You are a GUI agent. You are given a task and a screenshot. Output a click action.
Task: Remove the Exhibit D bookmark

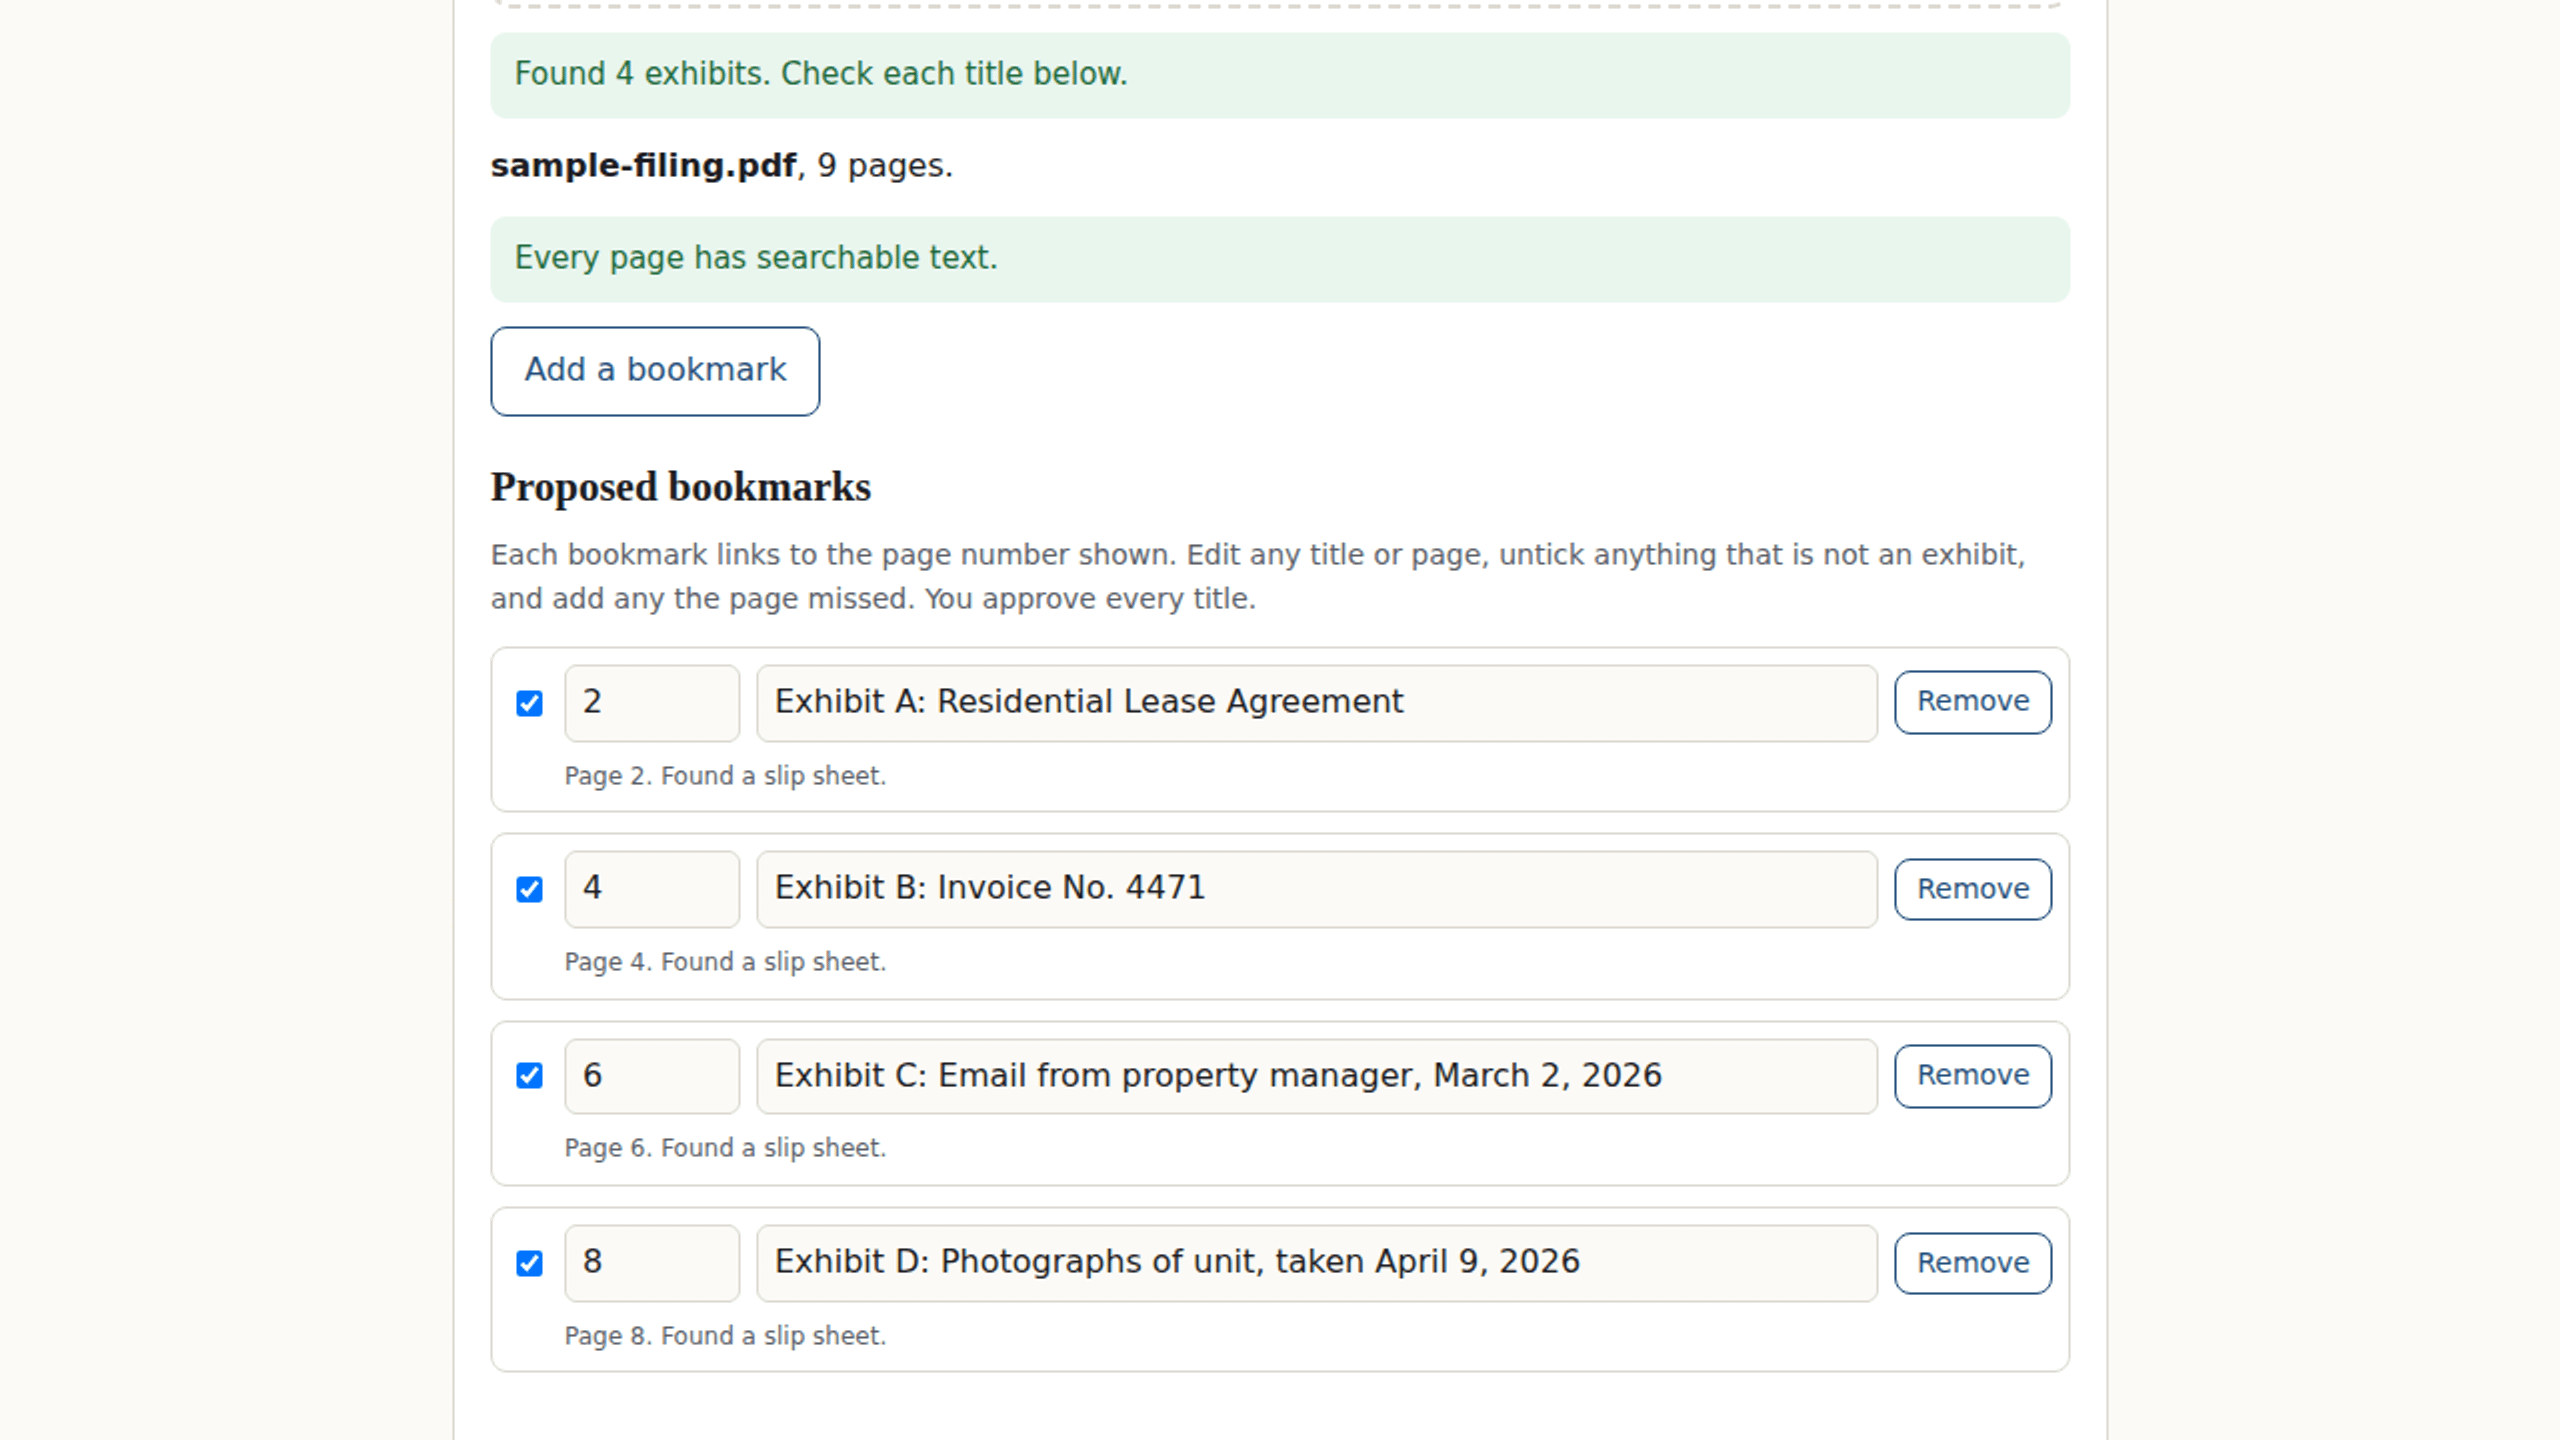point(1973,1263)
